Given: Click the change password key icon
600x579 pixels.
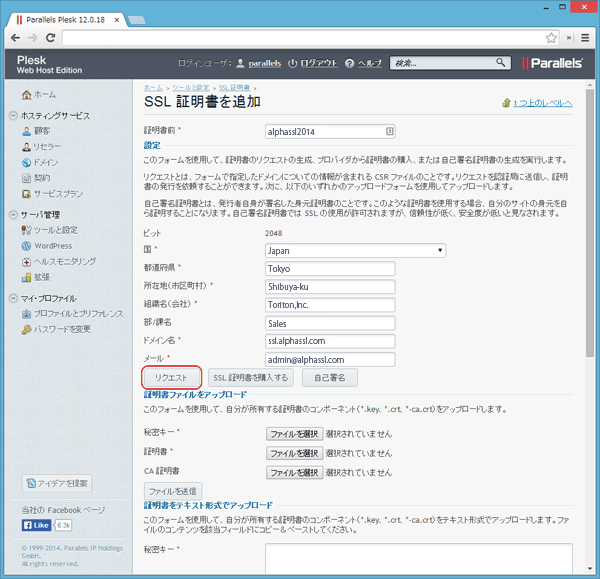Looking at the screenshot, I should point(26,329).
